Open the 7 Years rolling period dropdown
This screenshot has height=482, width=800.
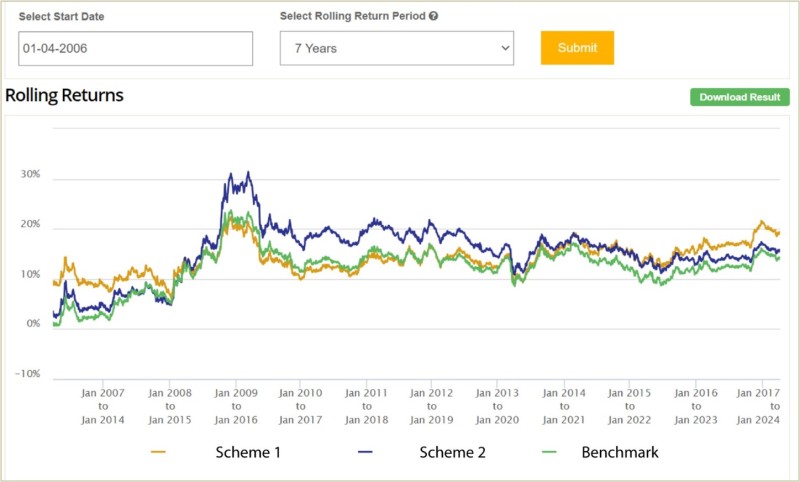pos(396,48)
